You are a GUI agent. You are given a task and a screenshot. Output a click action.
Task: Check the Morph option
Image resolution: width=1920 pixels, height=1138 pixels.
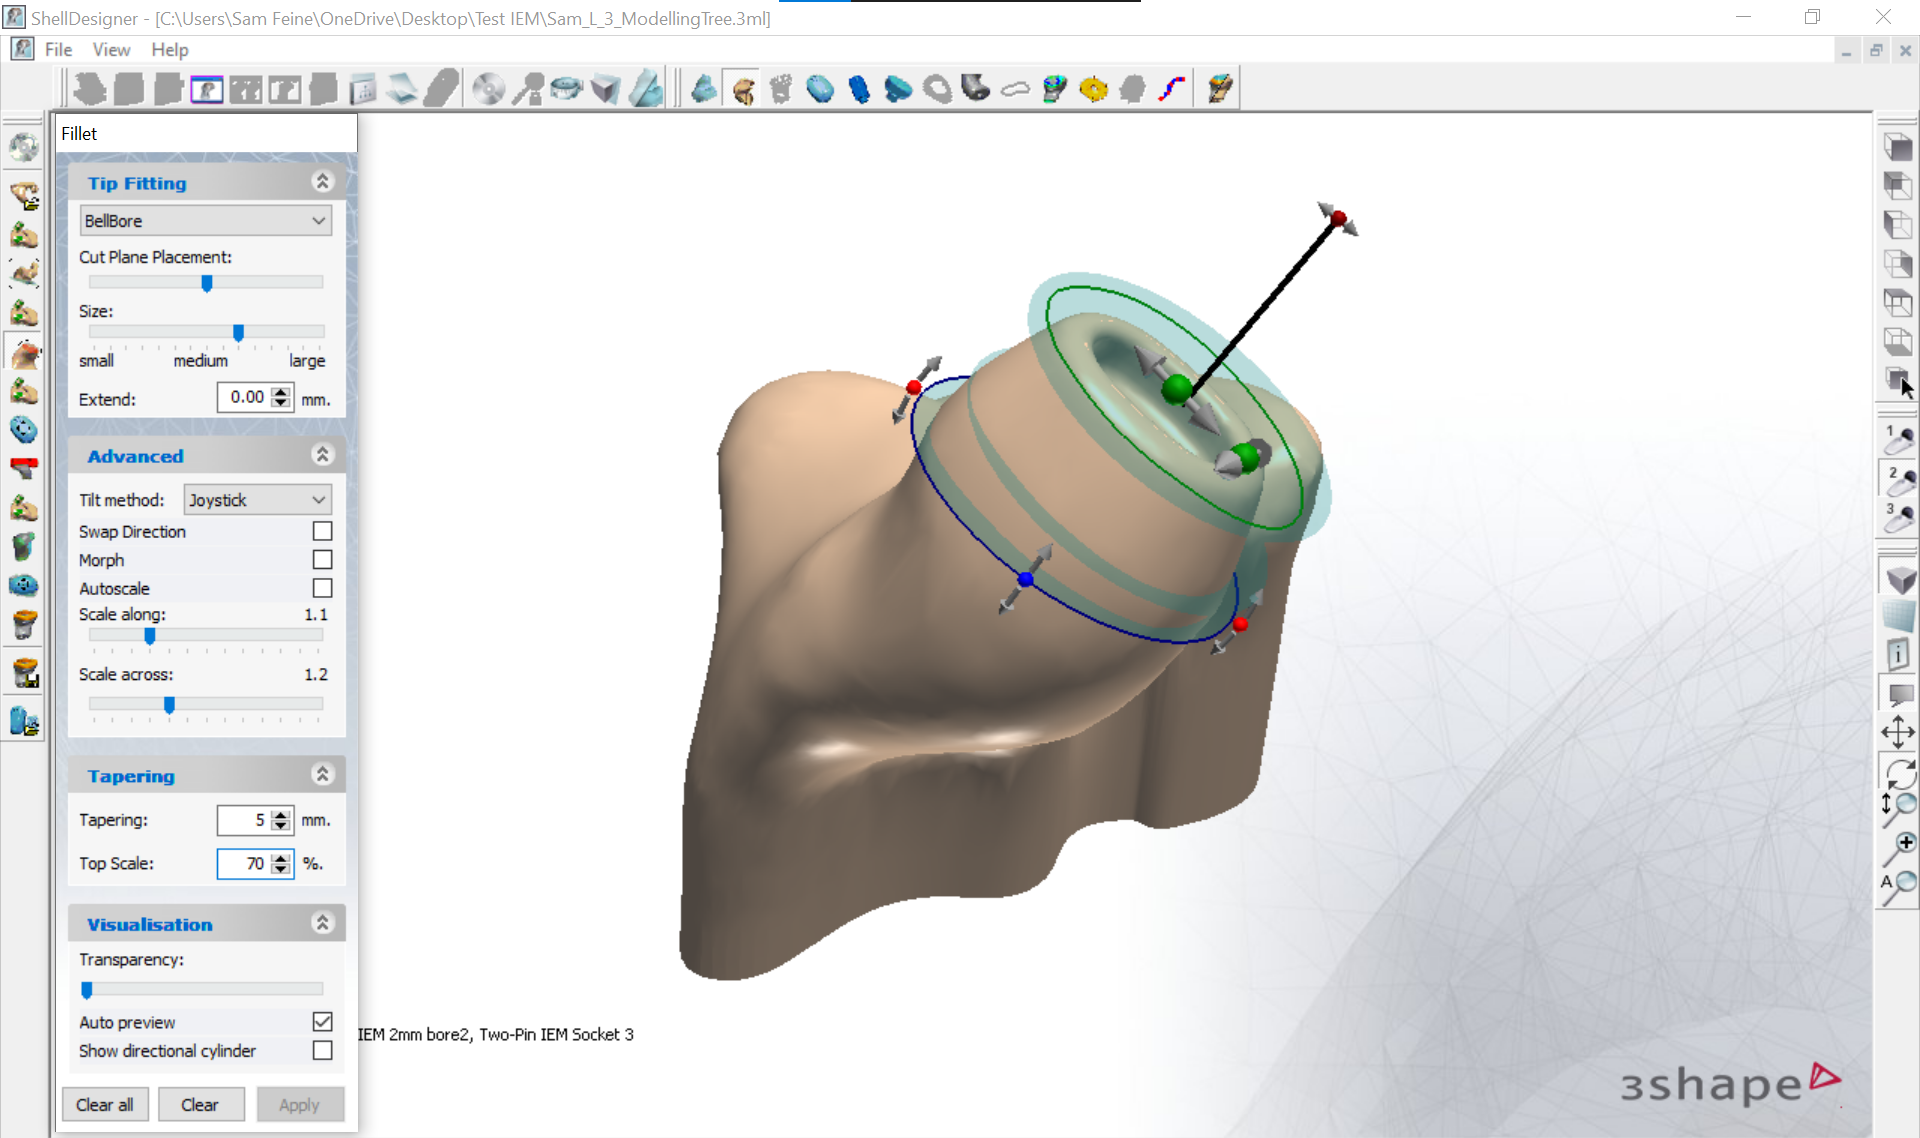click(322, 560)
